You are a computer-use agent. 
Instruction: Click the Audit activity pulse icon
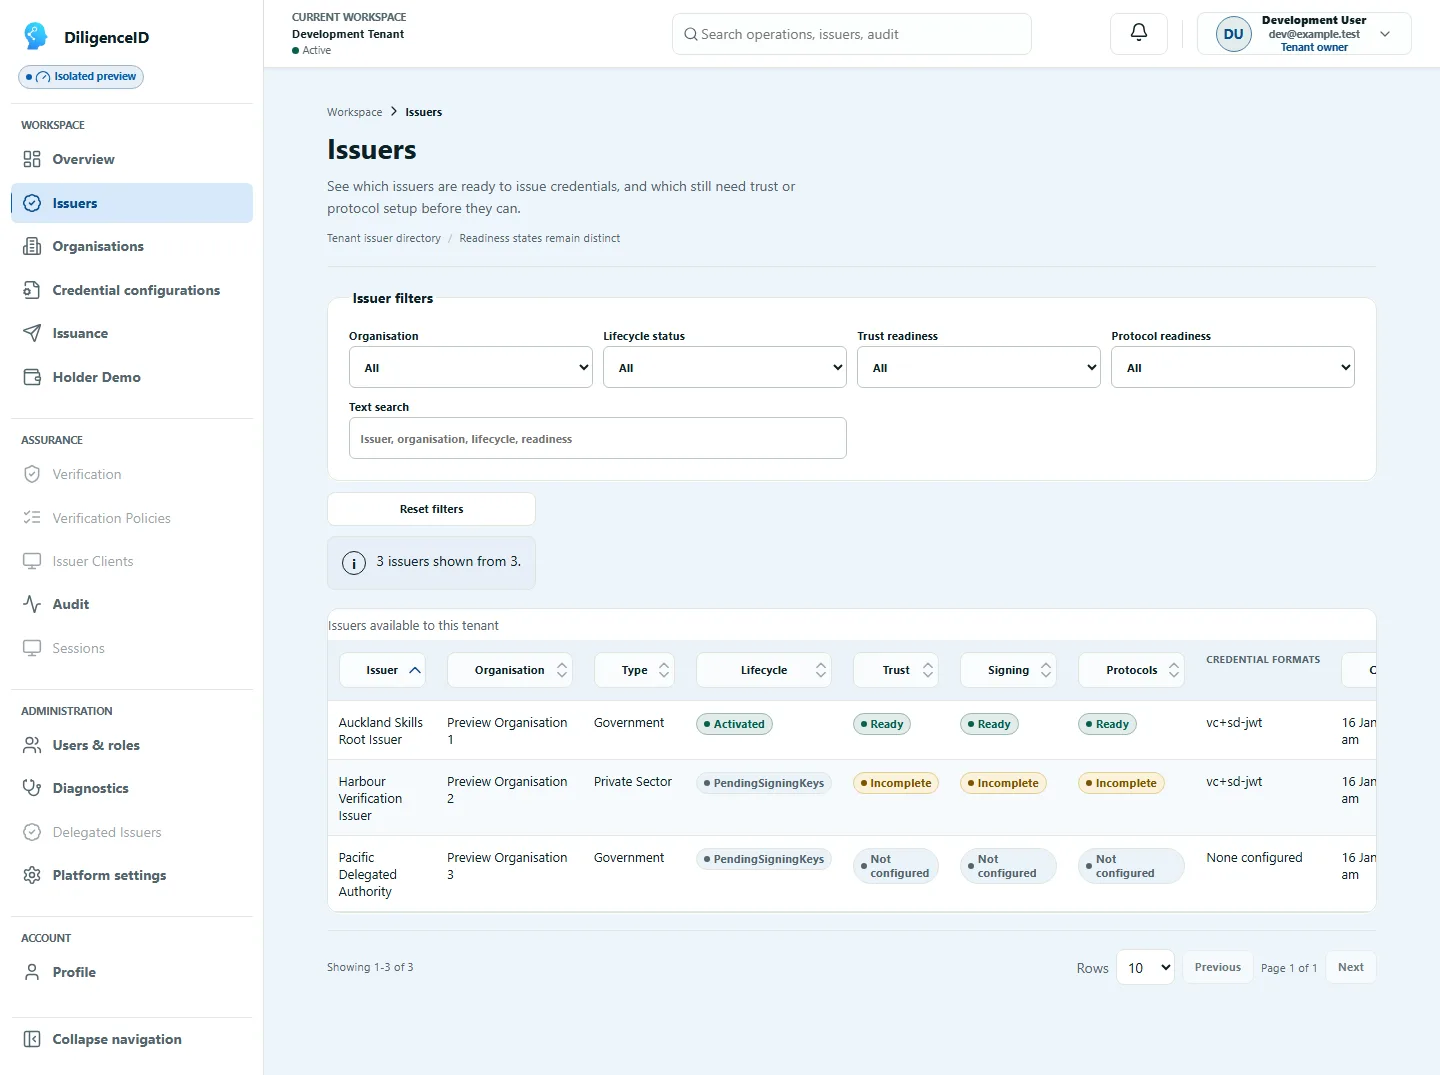click(x=32, y=604)
